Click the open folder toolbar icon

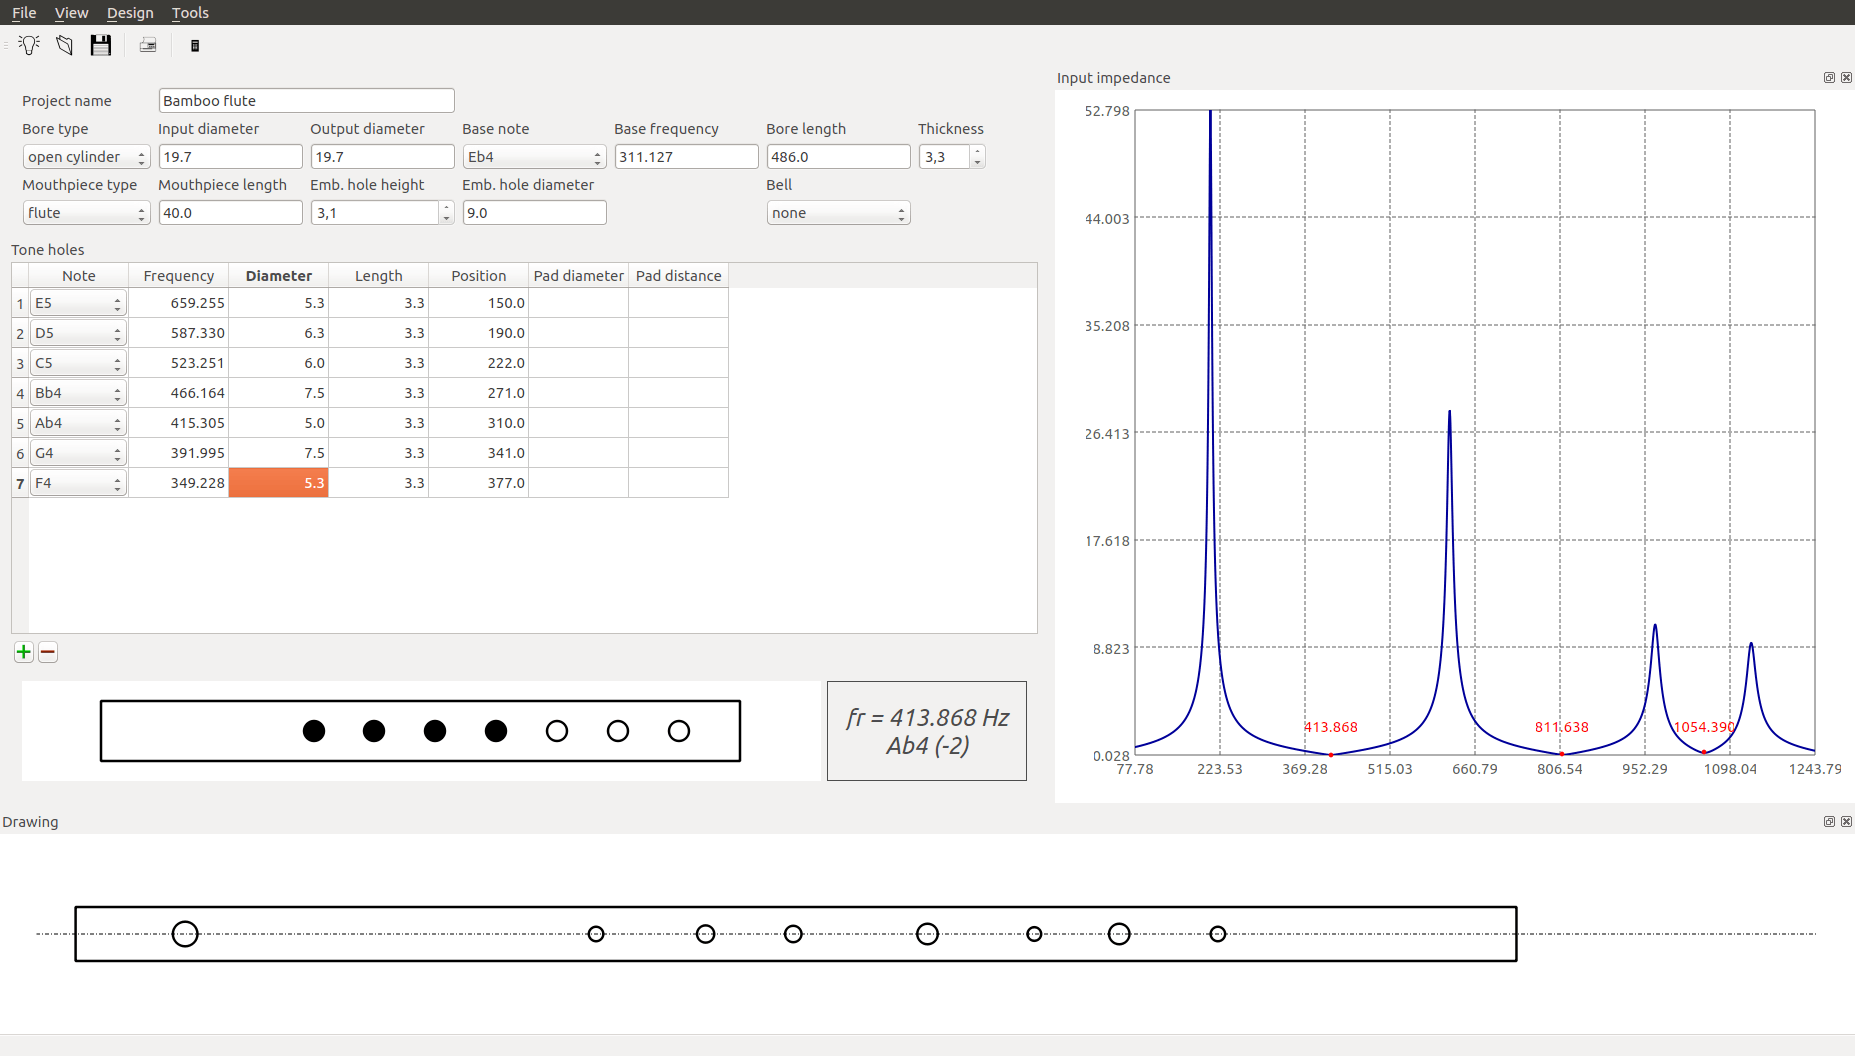65,45
